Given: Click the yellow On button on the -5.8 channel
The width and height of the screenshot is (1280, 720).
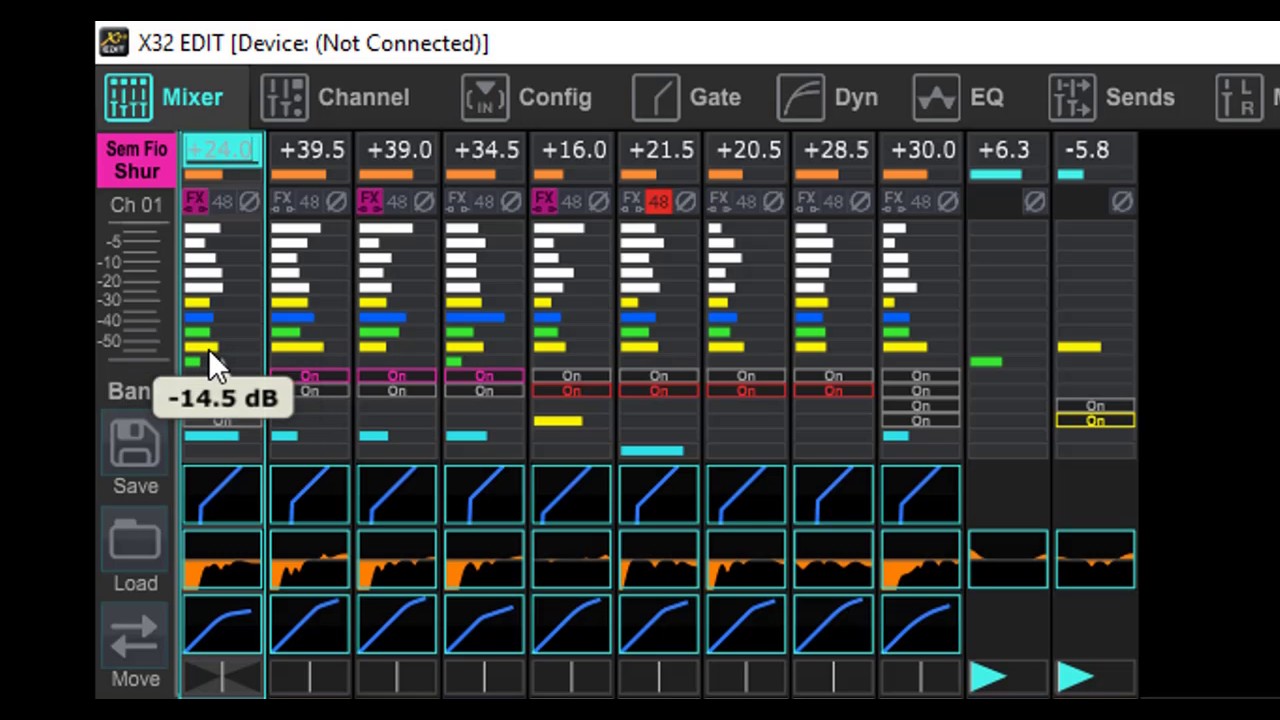Looking at the screenshot, I should (1095, 421).
